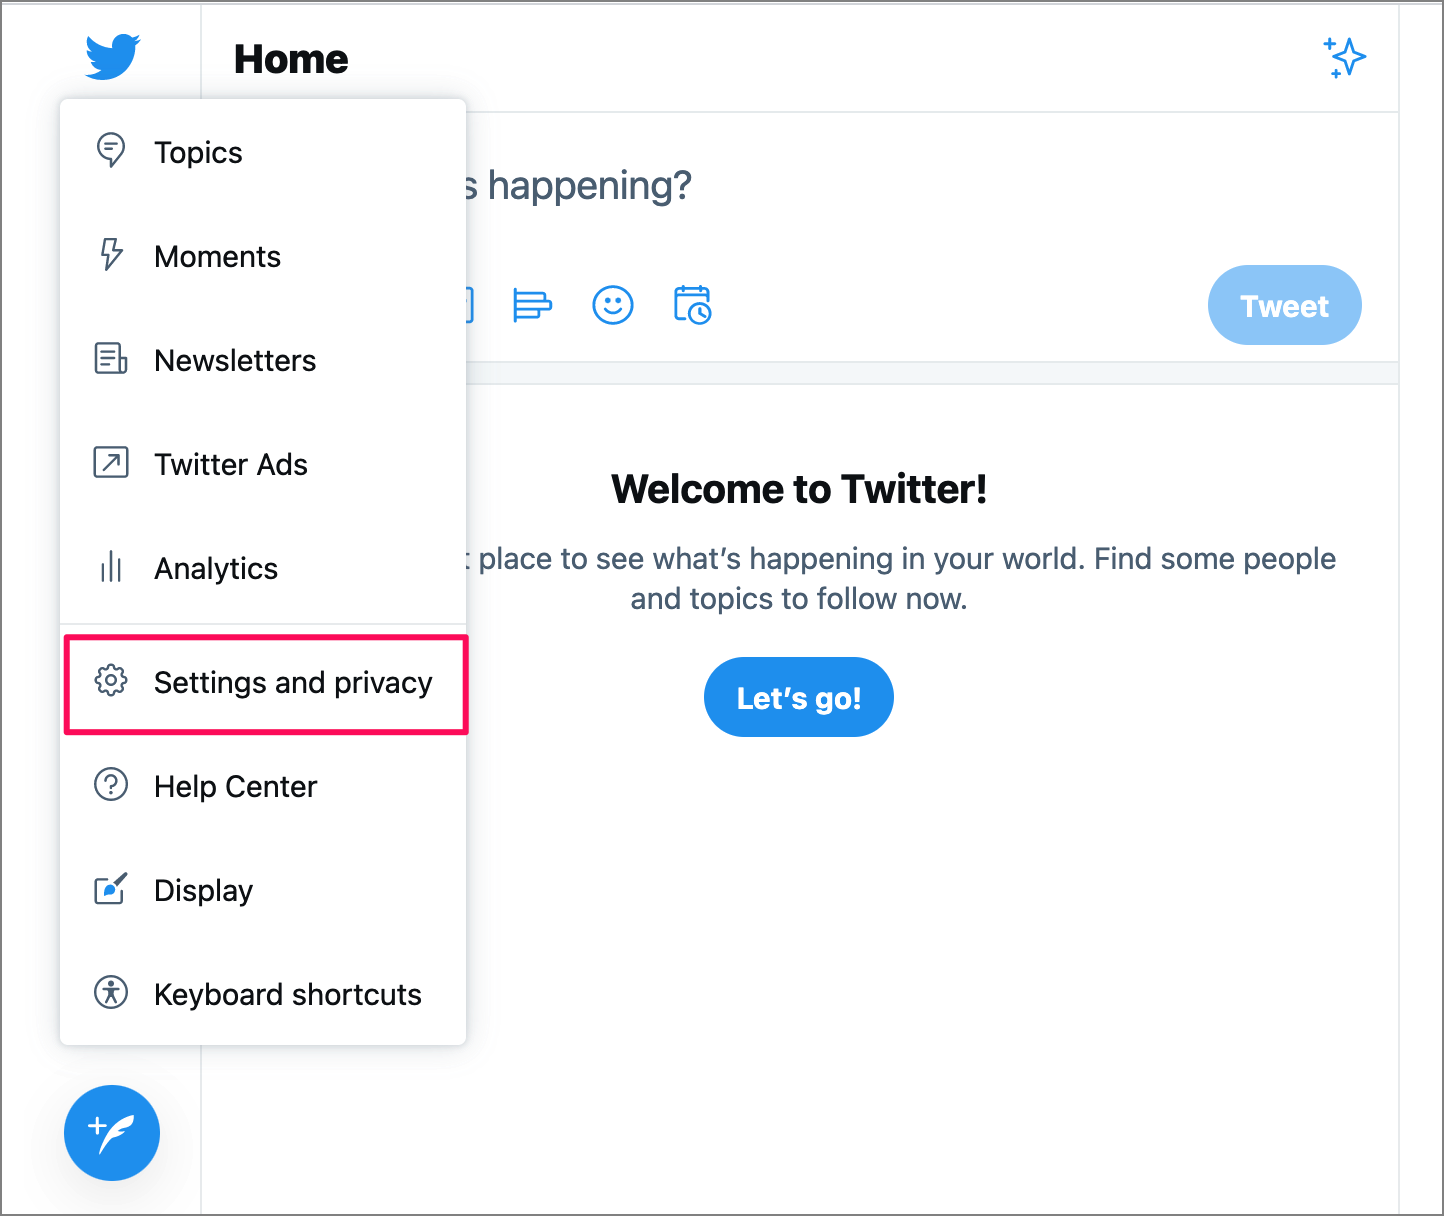Click the paintbrush icon next to Display
The image size is (1444, 1216).
[110, 889]
